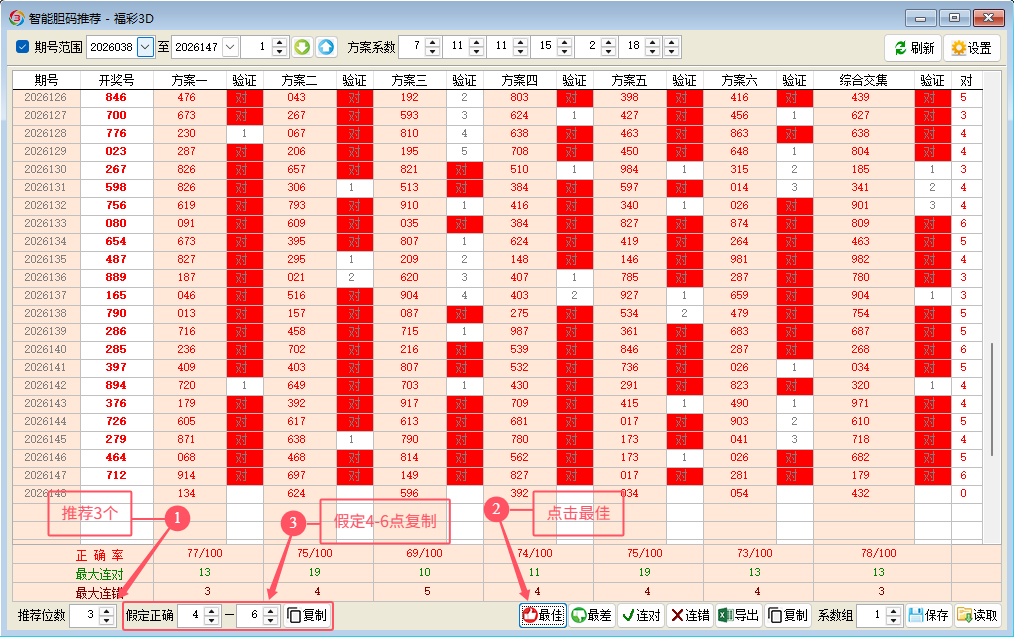Save coefficients with the 保存 button
1014x637 pixels.
927,615
